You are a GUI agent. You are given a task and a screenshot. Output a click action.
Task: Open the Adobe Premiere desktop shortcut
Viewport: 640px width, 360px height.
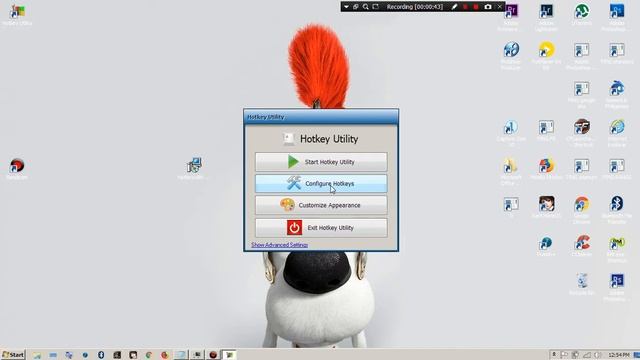coord(511,16)
